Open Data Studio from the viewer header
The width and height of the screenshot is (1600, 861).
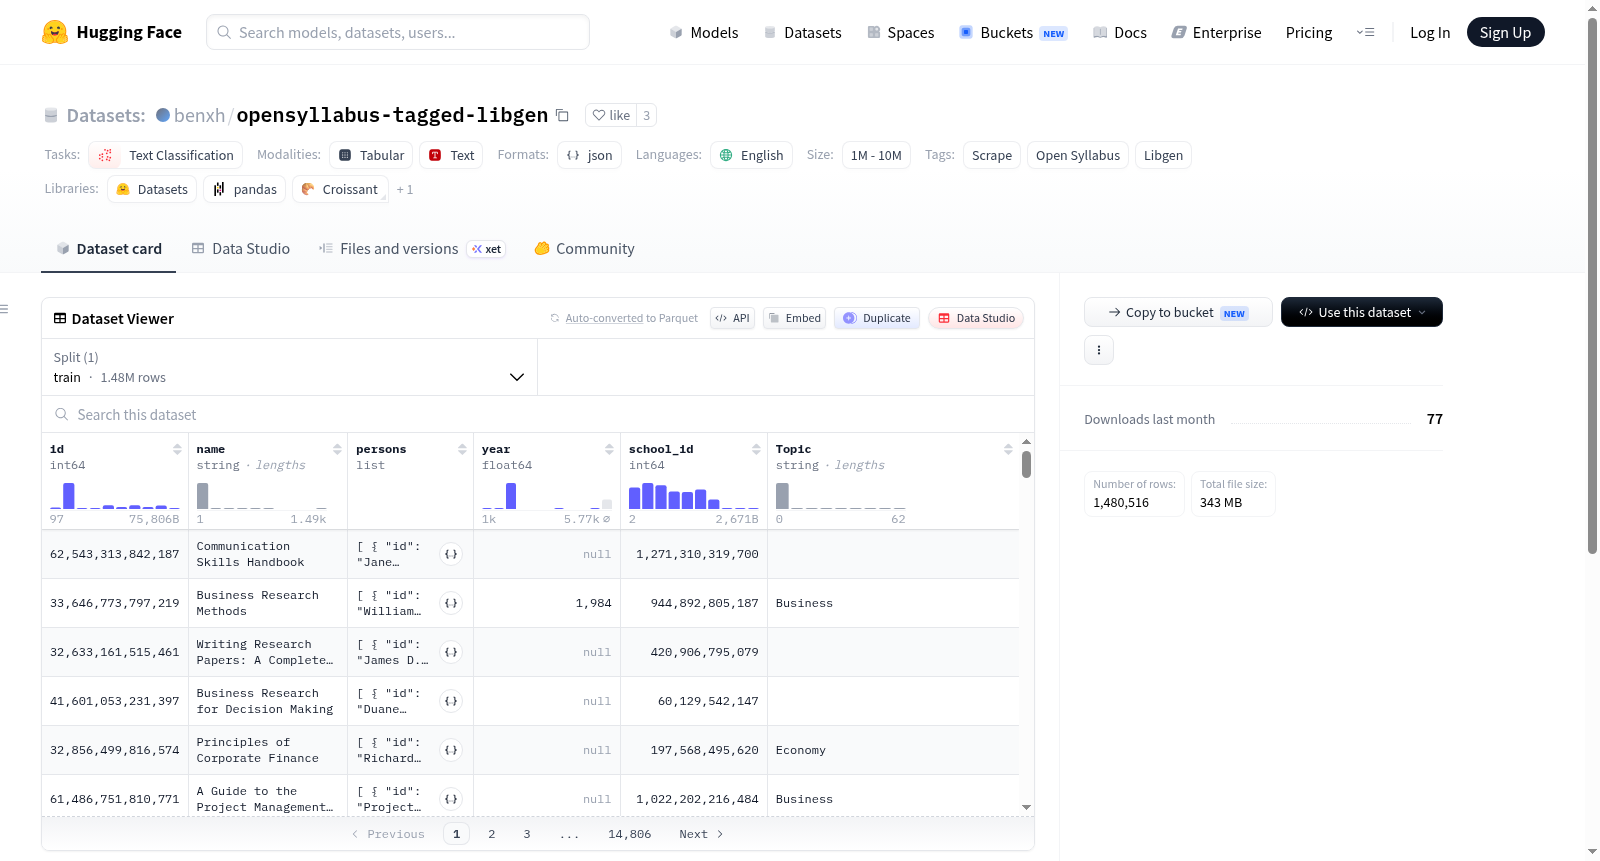pos(976,318)
